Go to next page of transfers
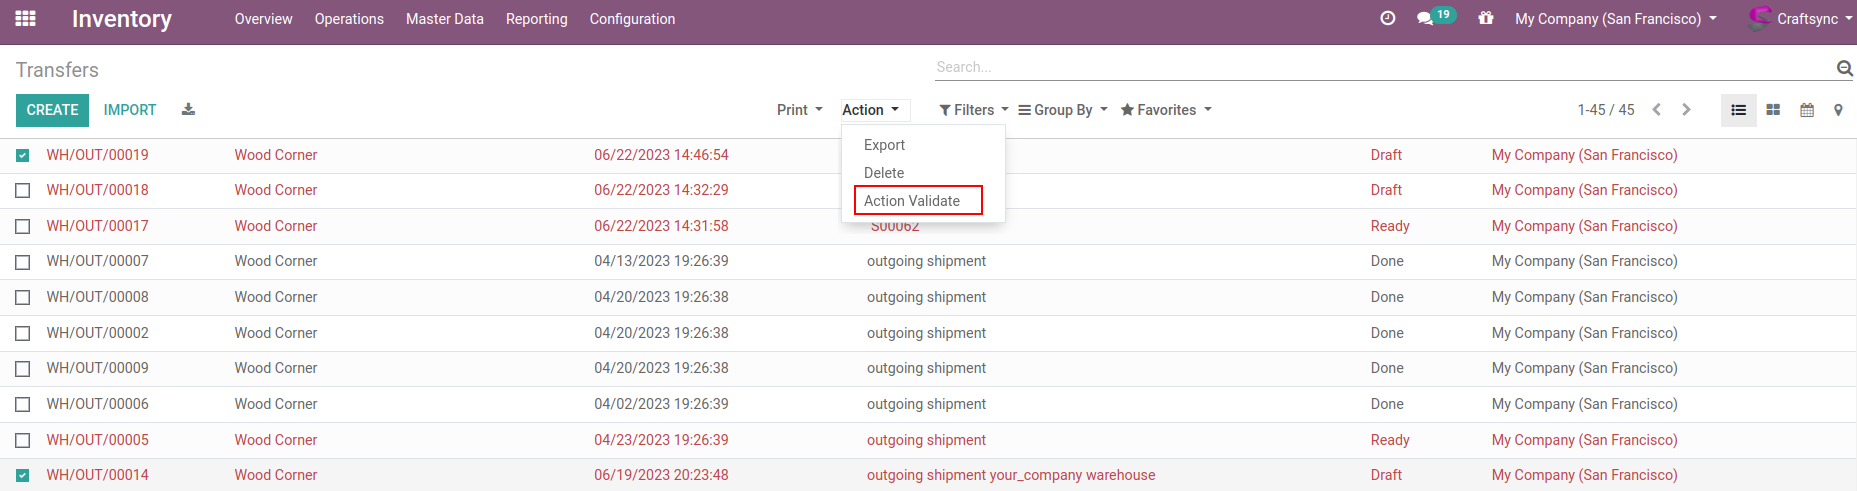 coord(1686,110)
